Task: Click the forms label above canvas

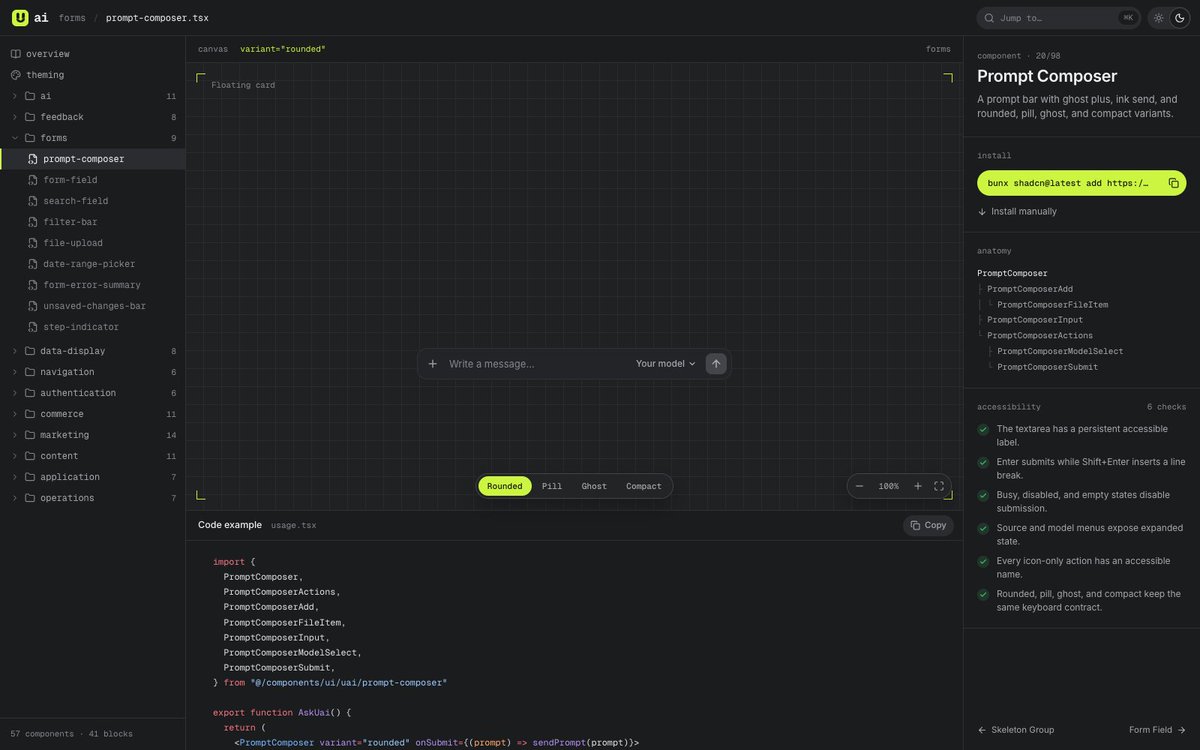Action: point(938,49)
